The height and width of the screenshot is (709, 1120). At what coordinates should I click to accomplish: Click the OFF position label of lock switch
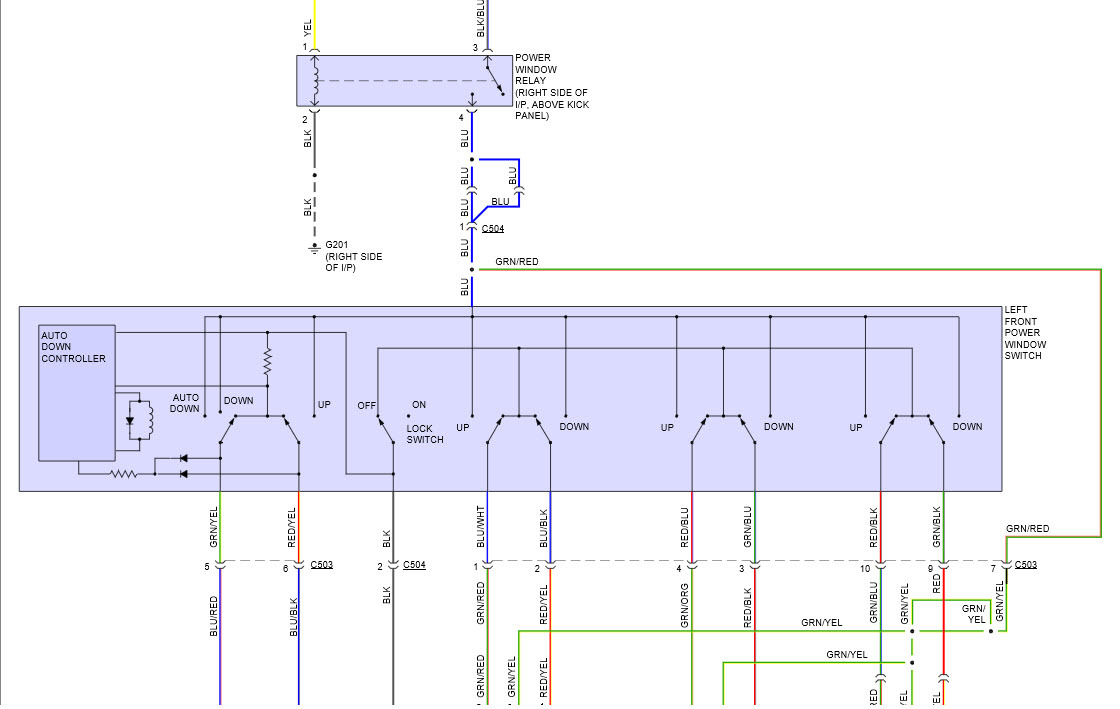tap(366, 406)
